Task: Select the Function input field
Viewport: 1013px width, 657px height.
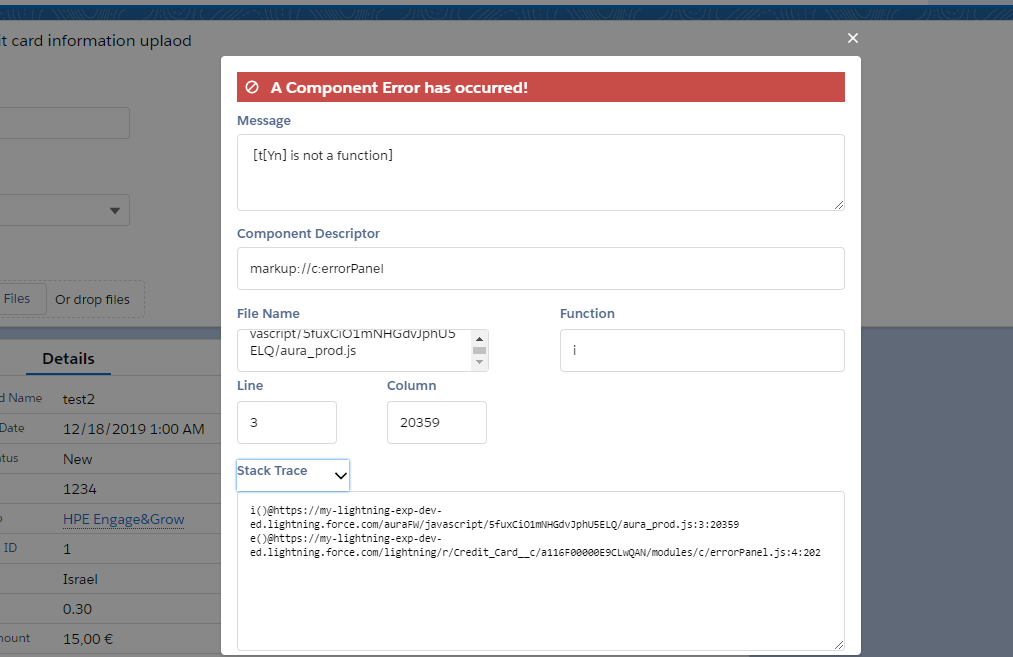Action: tap(701, 350)
